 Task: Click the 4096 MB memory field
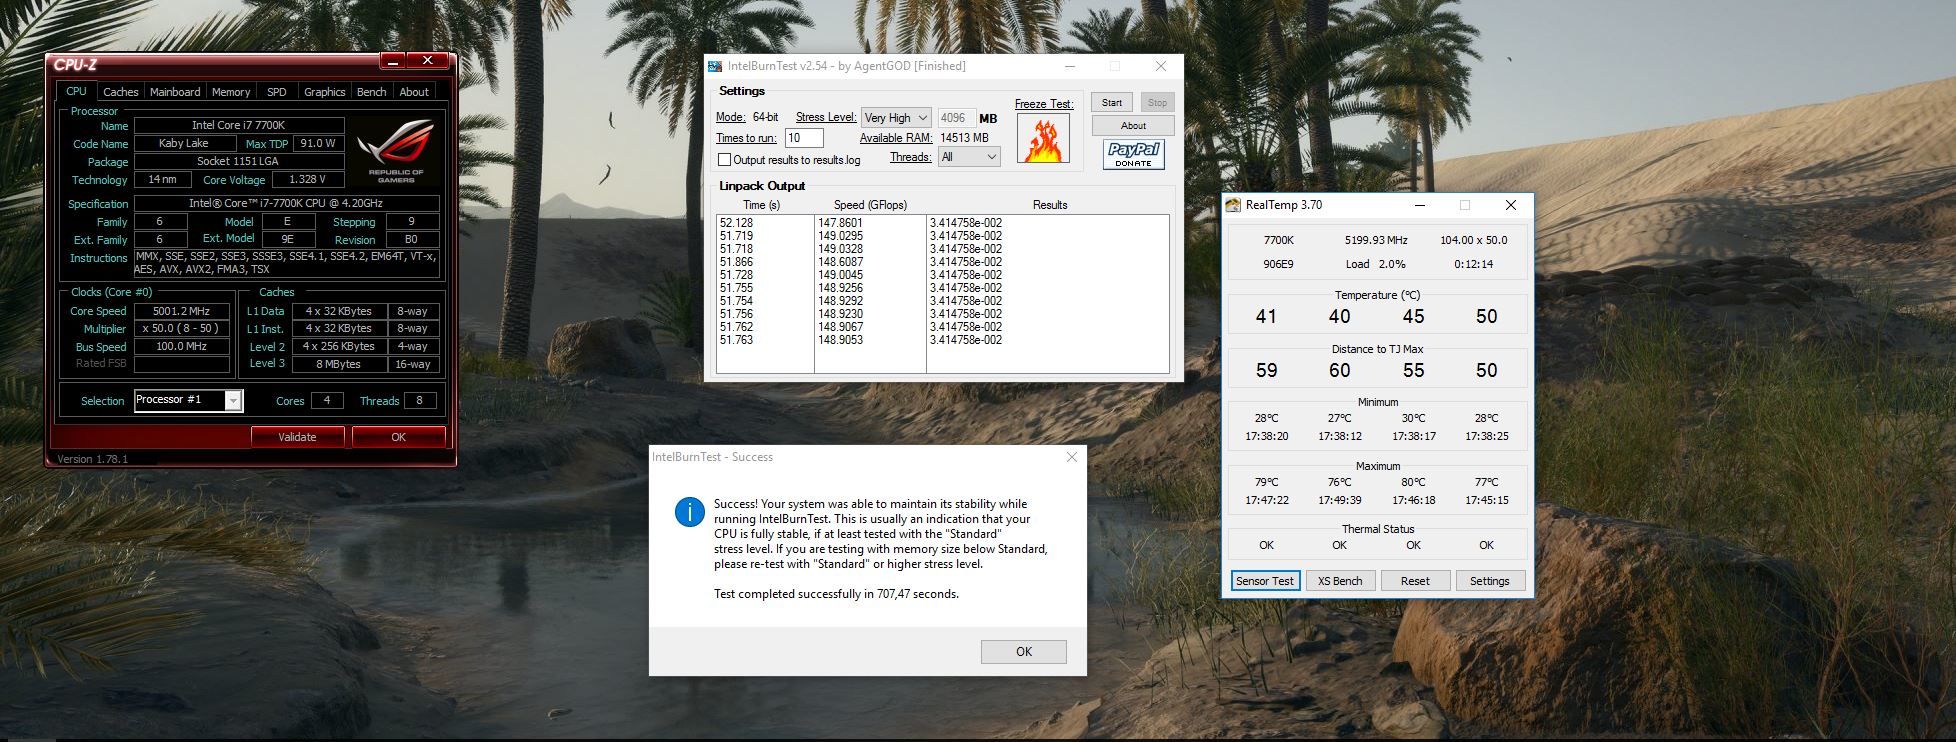click(956, 118)
